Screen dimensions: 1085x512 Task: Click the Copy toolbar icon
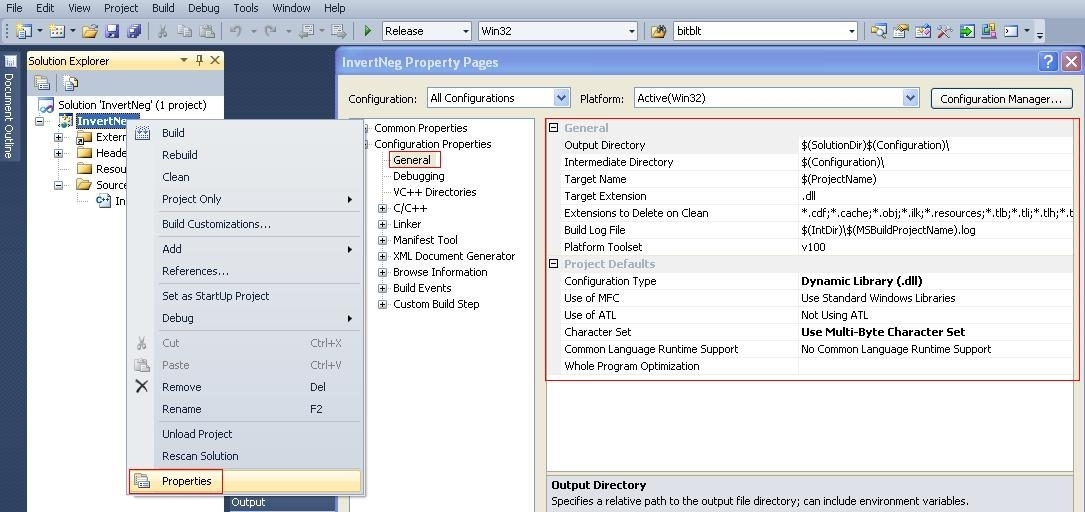[x=184, y=31]
